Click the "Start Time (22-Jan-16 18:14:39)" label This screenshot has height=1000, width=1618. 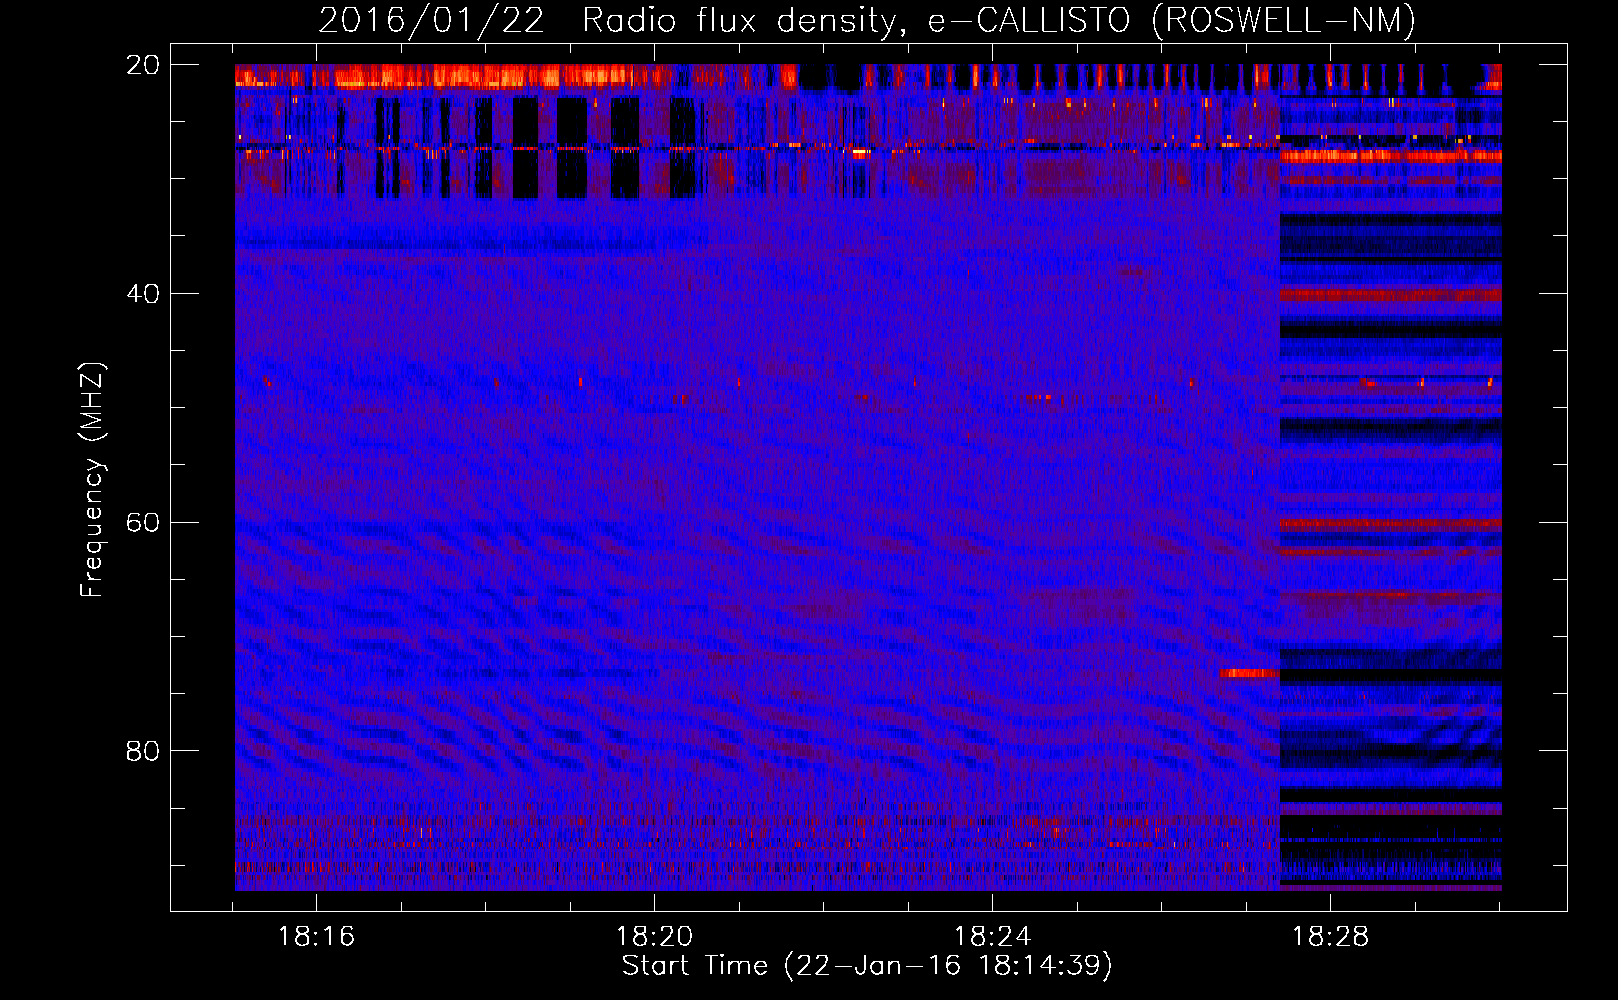pos(867,966)
